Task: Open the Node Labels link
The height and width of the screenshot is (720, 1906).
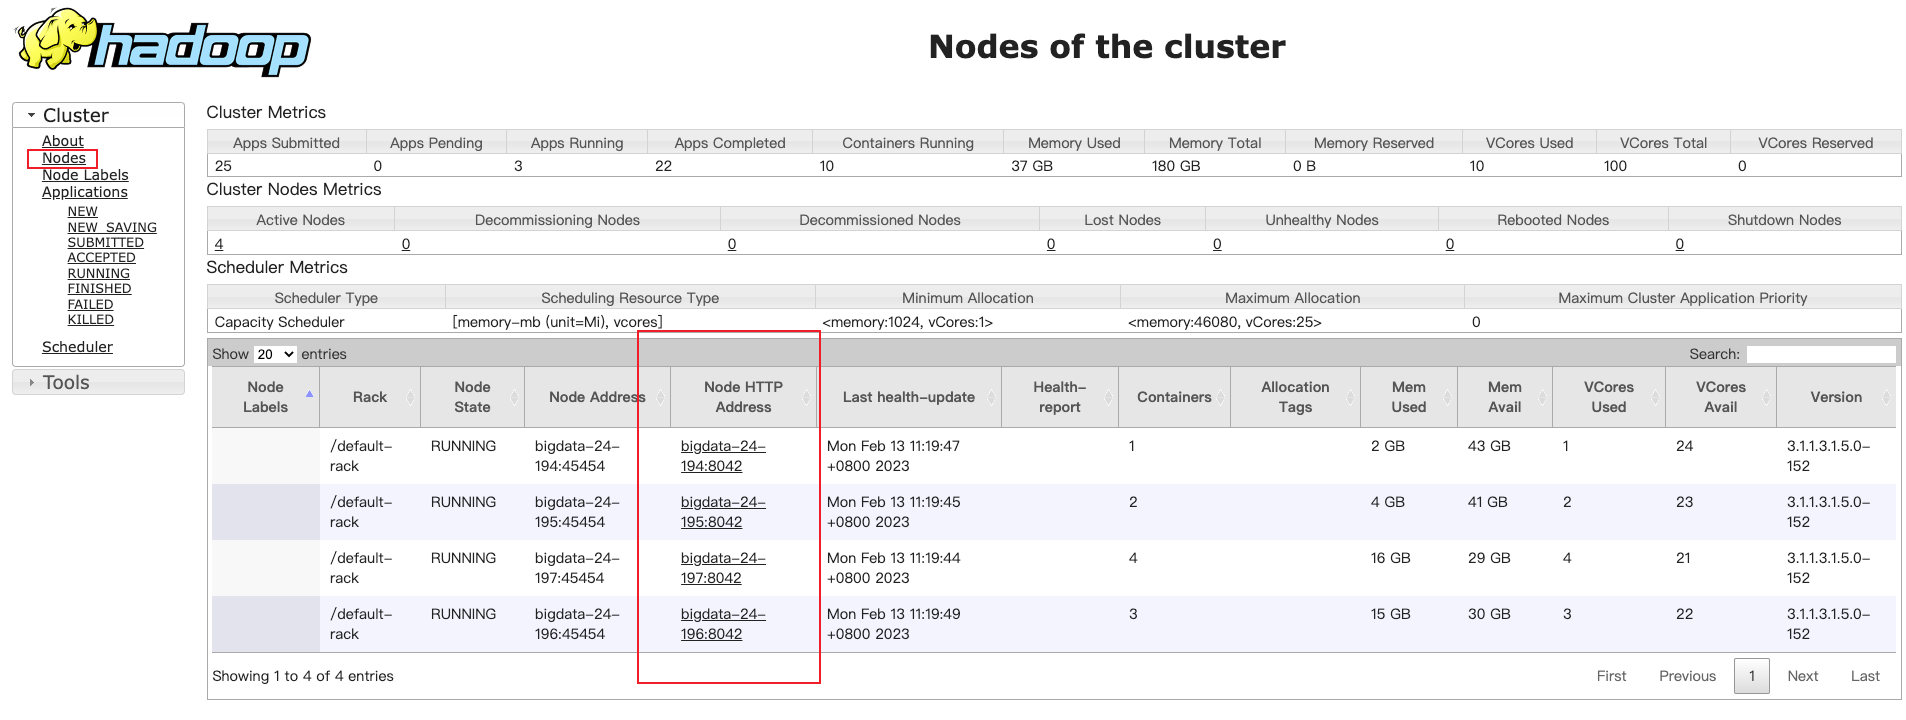Action: (85, 175)
